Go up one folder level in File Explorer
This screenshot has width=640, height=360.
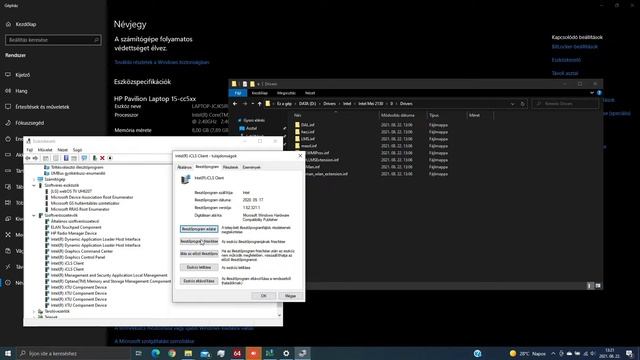coord(260,104)
